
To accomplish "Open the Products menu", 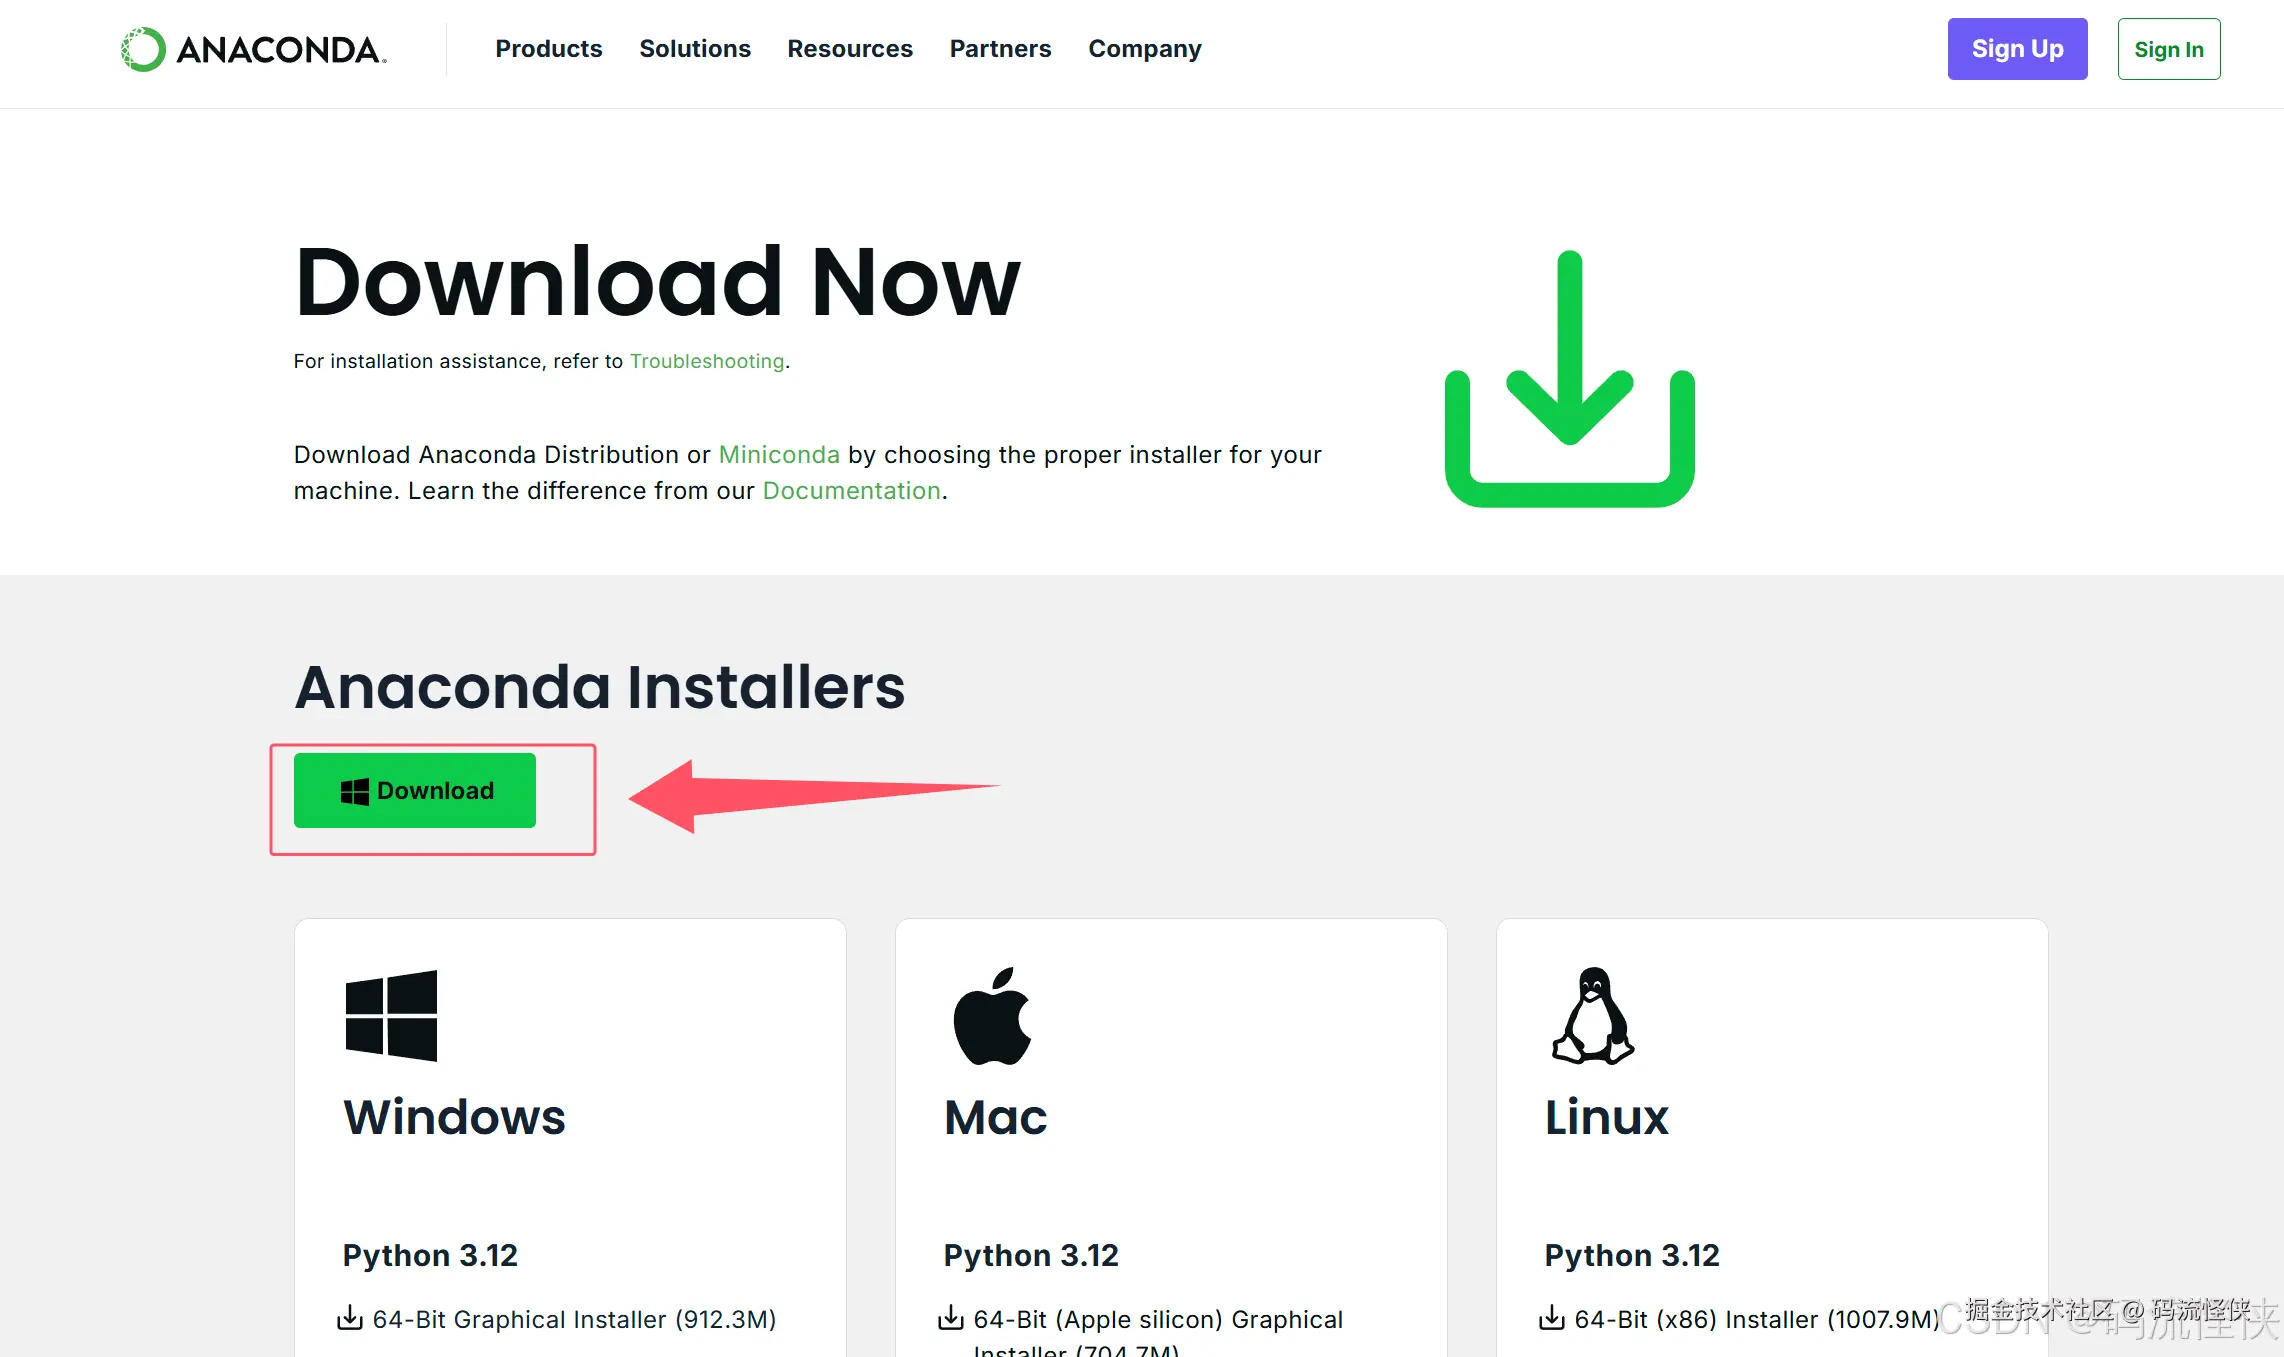I will [548, 49].
